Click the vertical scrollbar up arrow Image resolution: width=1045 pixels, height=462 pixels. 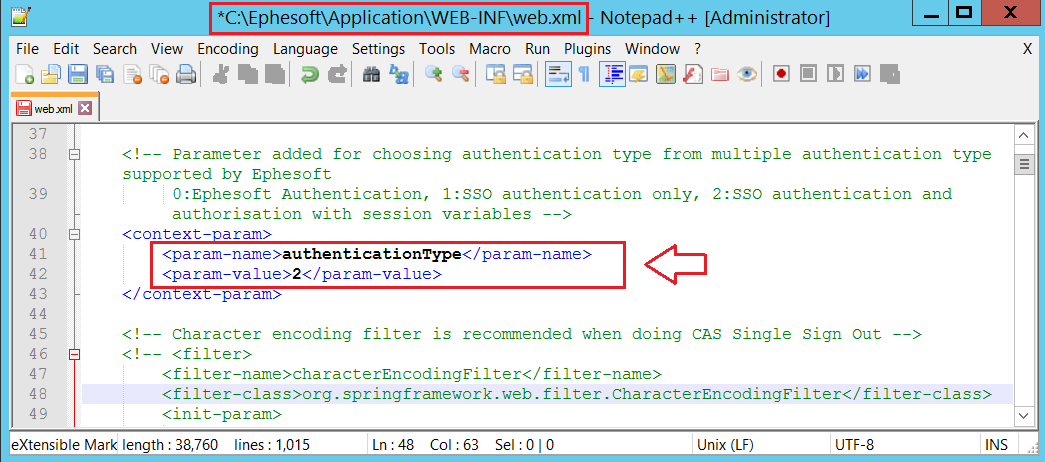coord(1023,136)
